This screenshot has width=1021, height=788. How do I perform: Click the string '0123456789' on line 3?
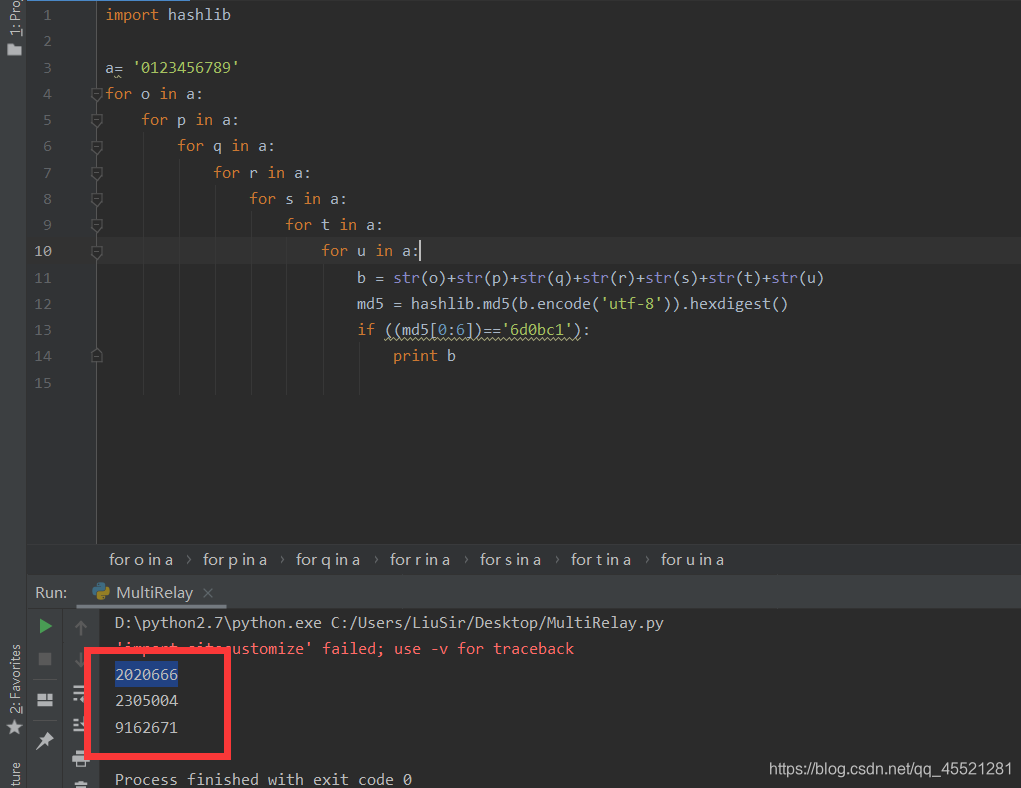pos(186,68)
